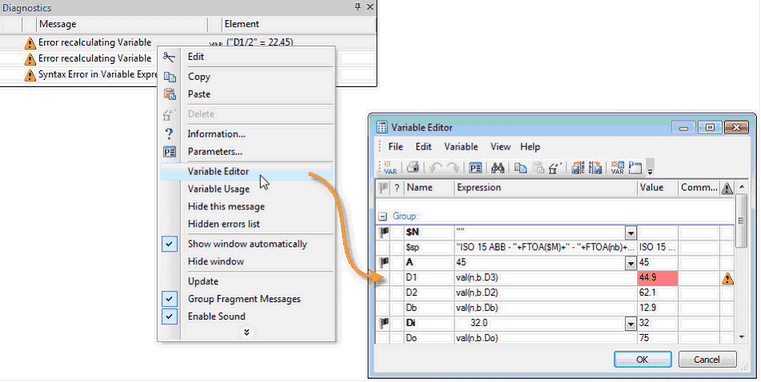Image resolution: width=761 pixels, height=382 pixels.
Task: Click the red 44.9 value cell
Action: point(658,278)
